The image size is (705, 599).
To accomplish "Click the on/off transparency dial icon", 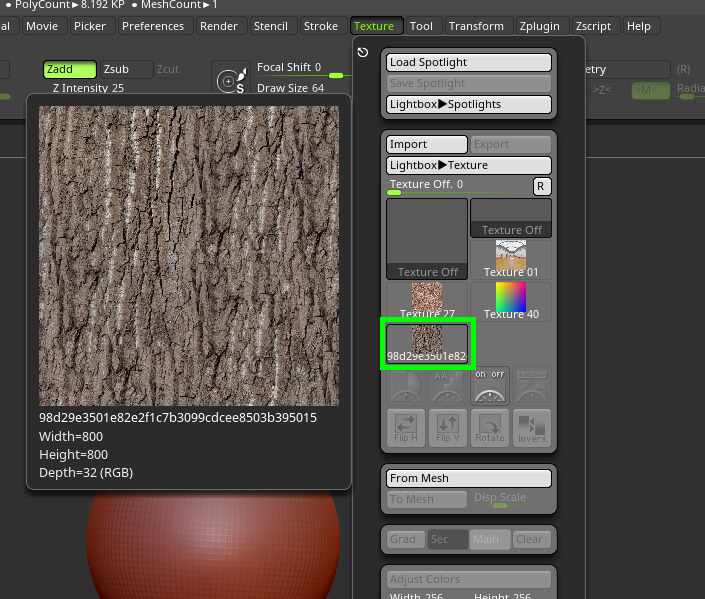I will coord(490,384).
